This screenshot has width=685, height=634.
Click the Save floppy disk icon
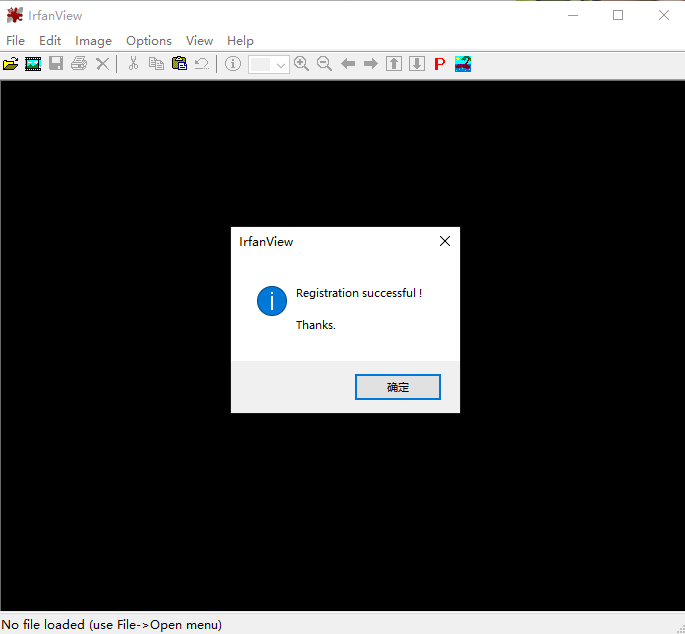56,64
